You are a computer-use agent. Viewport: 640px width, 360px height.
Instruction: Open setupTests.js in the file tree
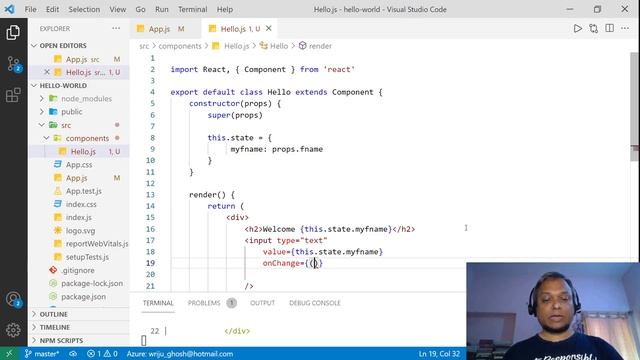coord(87,257)
